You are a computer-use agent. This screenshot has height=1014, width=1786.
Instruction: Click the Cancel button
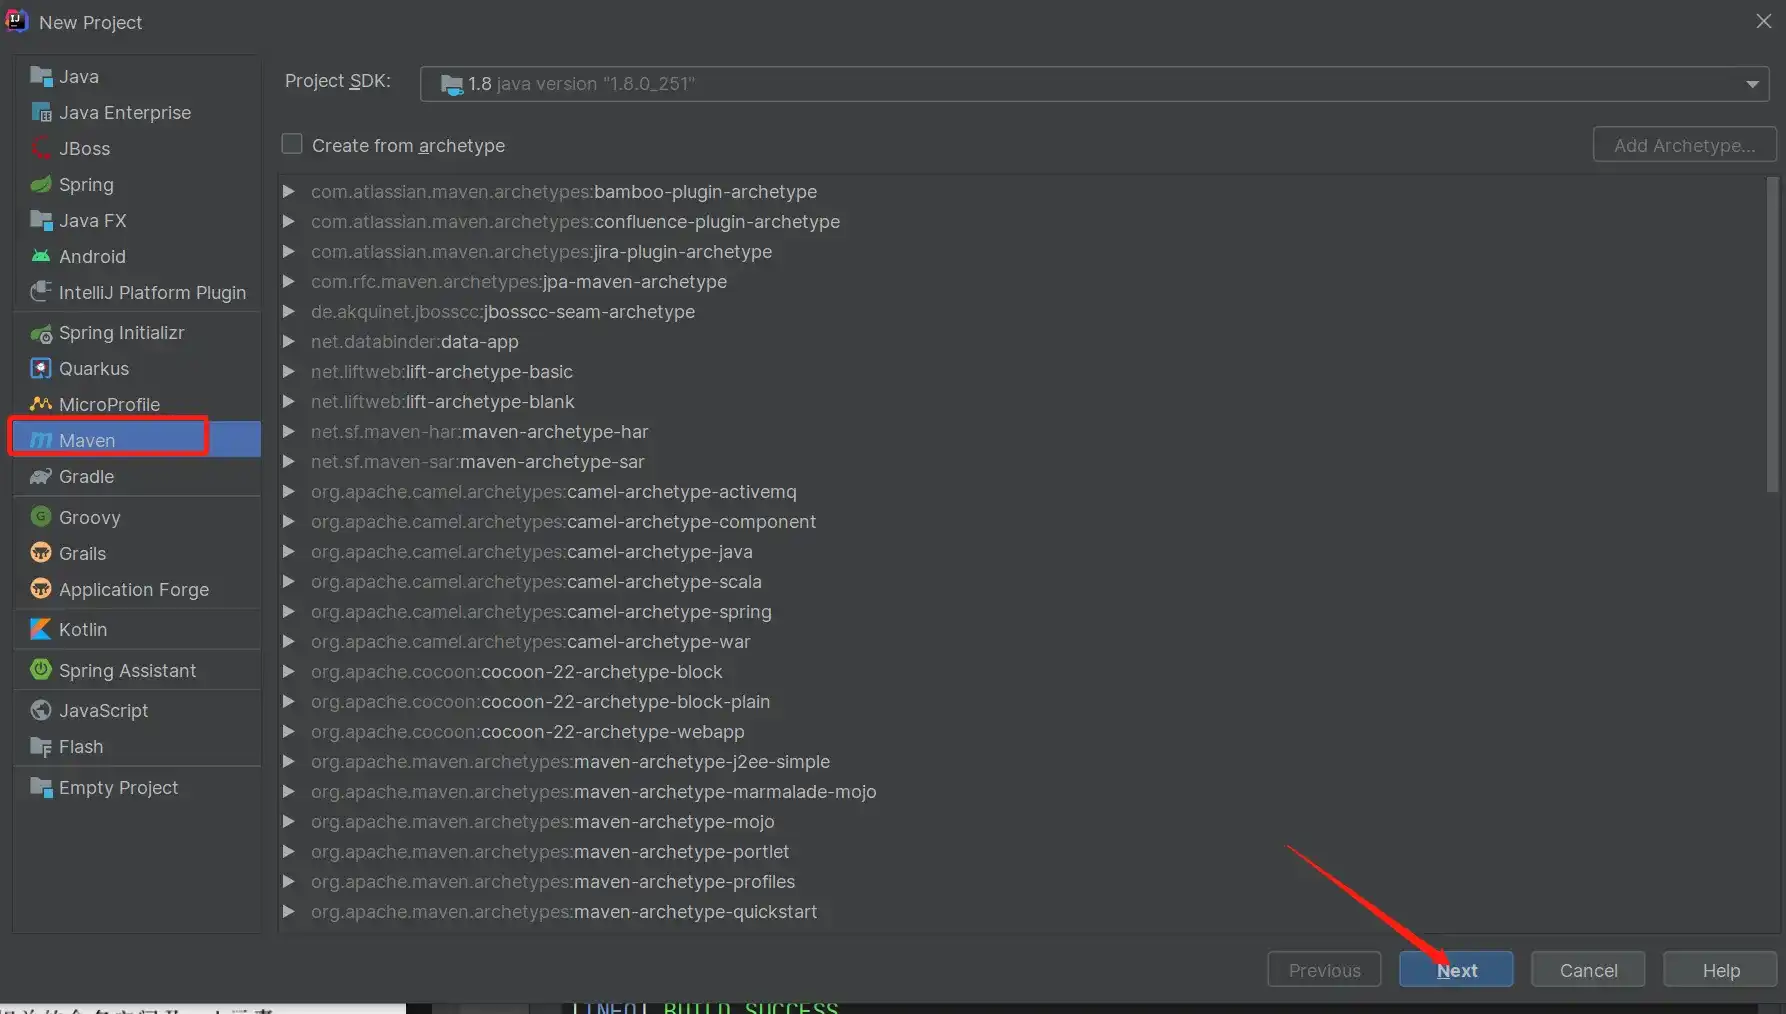pyautogui.click(x=1588, y=970)
